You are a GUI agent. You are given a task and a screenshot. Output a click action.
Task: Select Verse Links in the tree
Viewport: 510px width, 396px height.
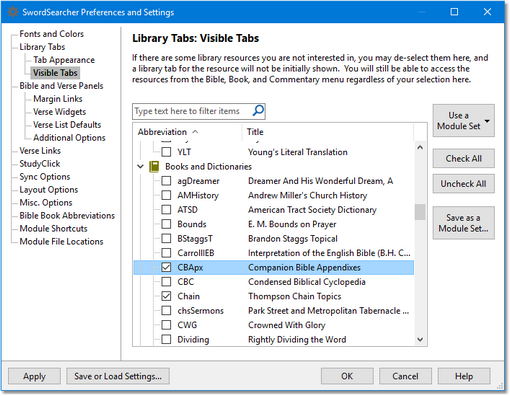click(x=40, y=151)
